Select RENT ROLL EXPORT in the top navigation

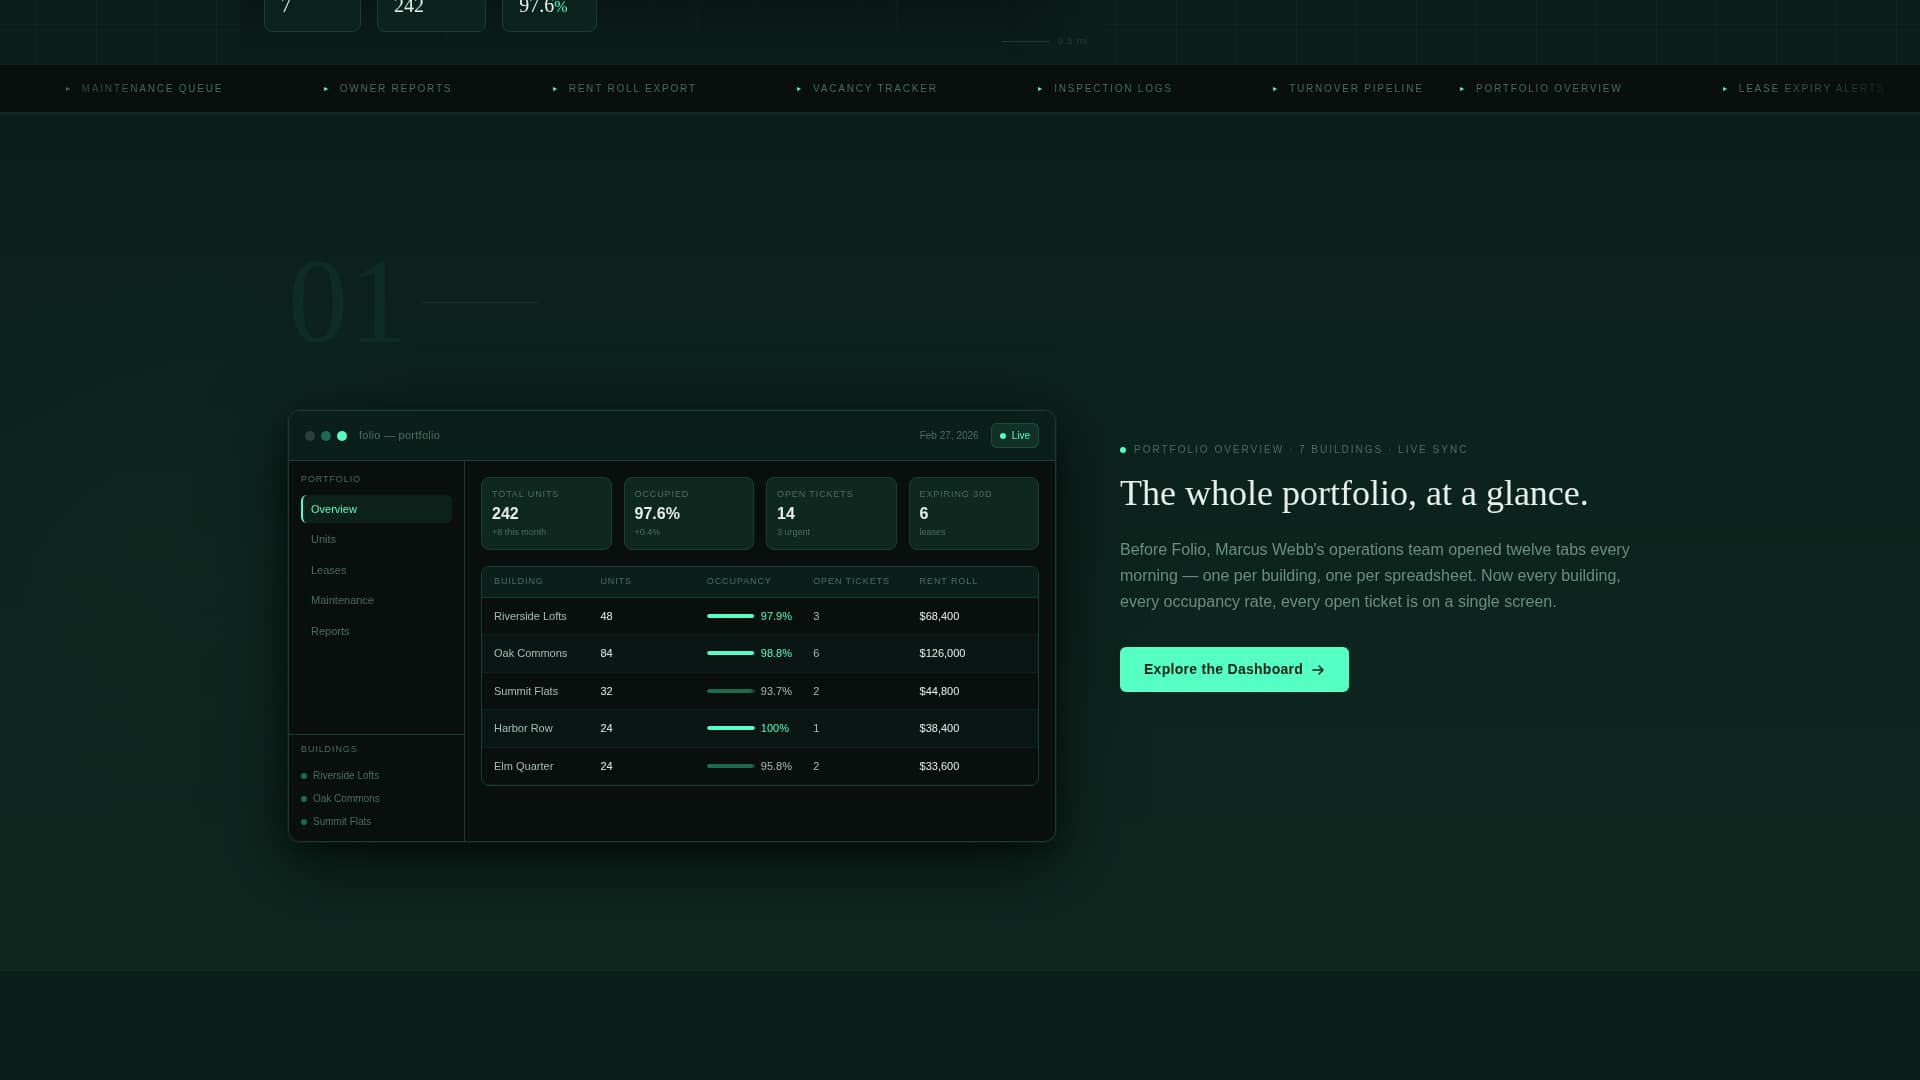pos(632,88)
